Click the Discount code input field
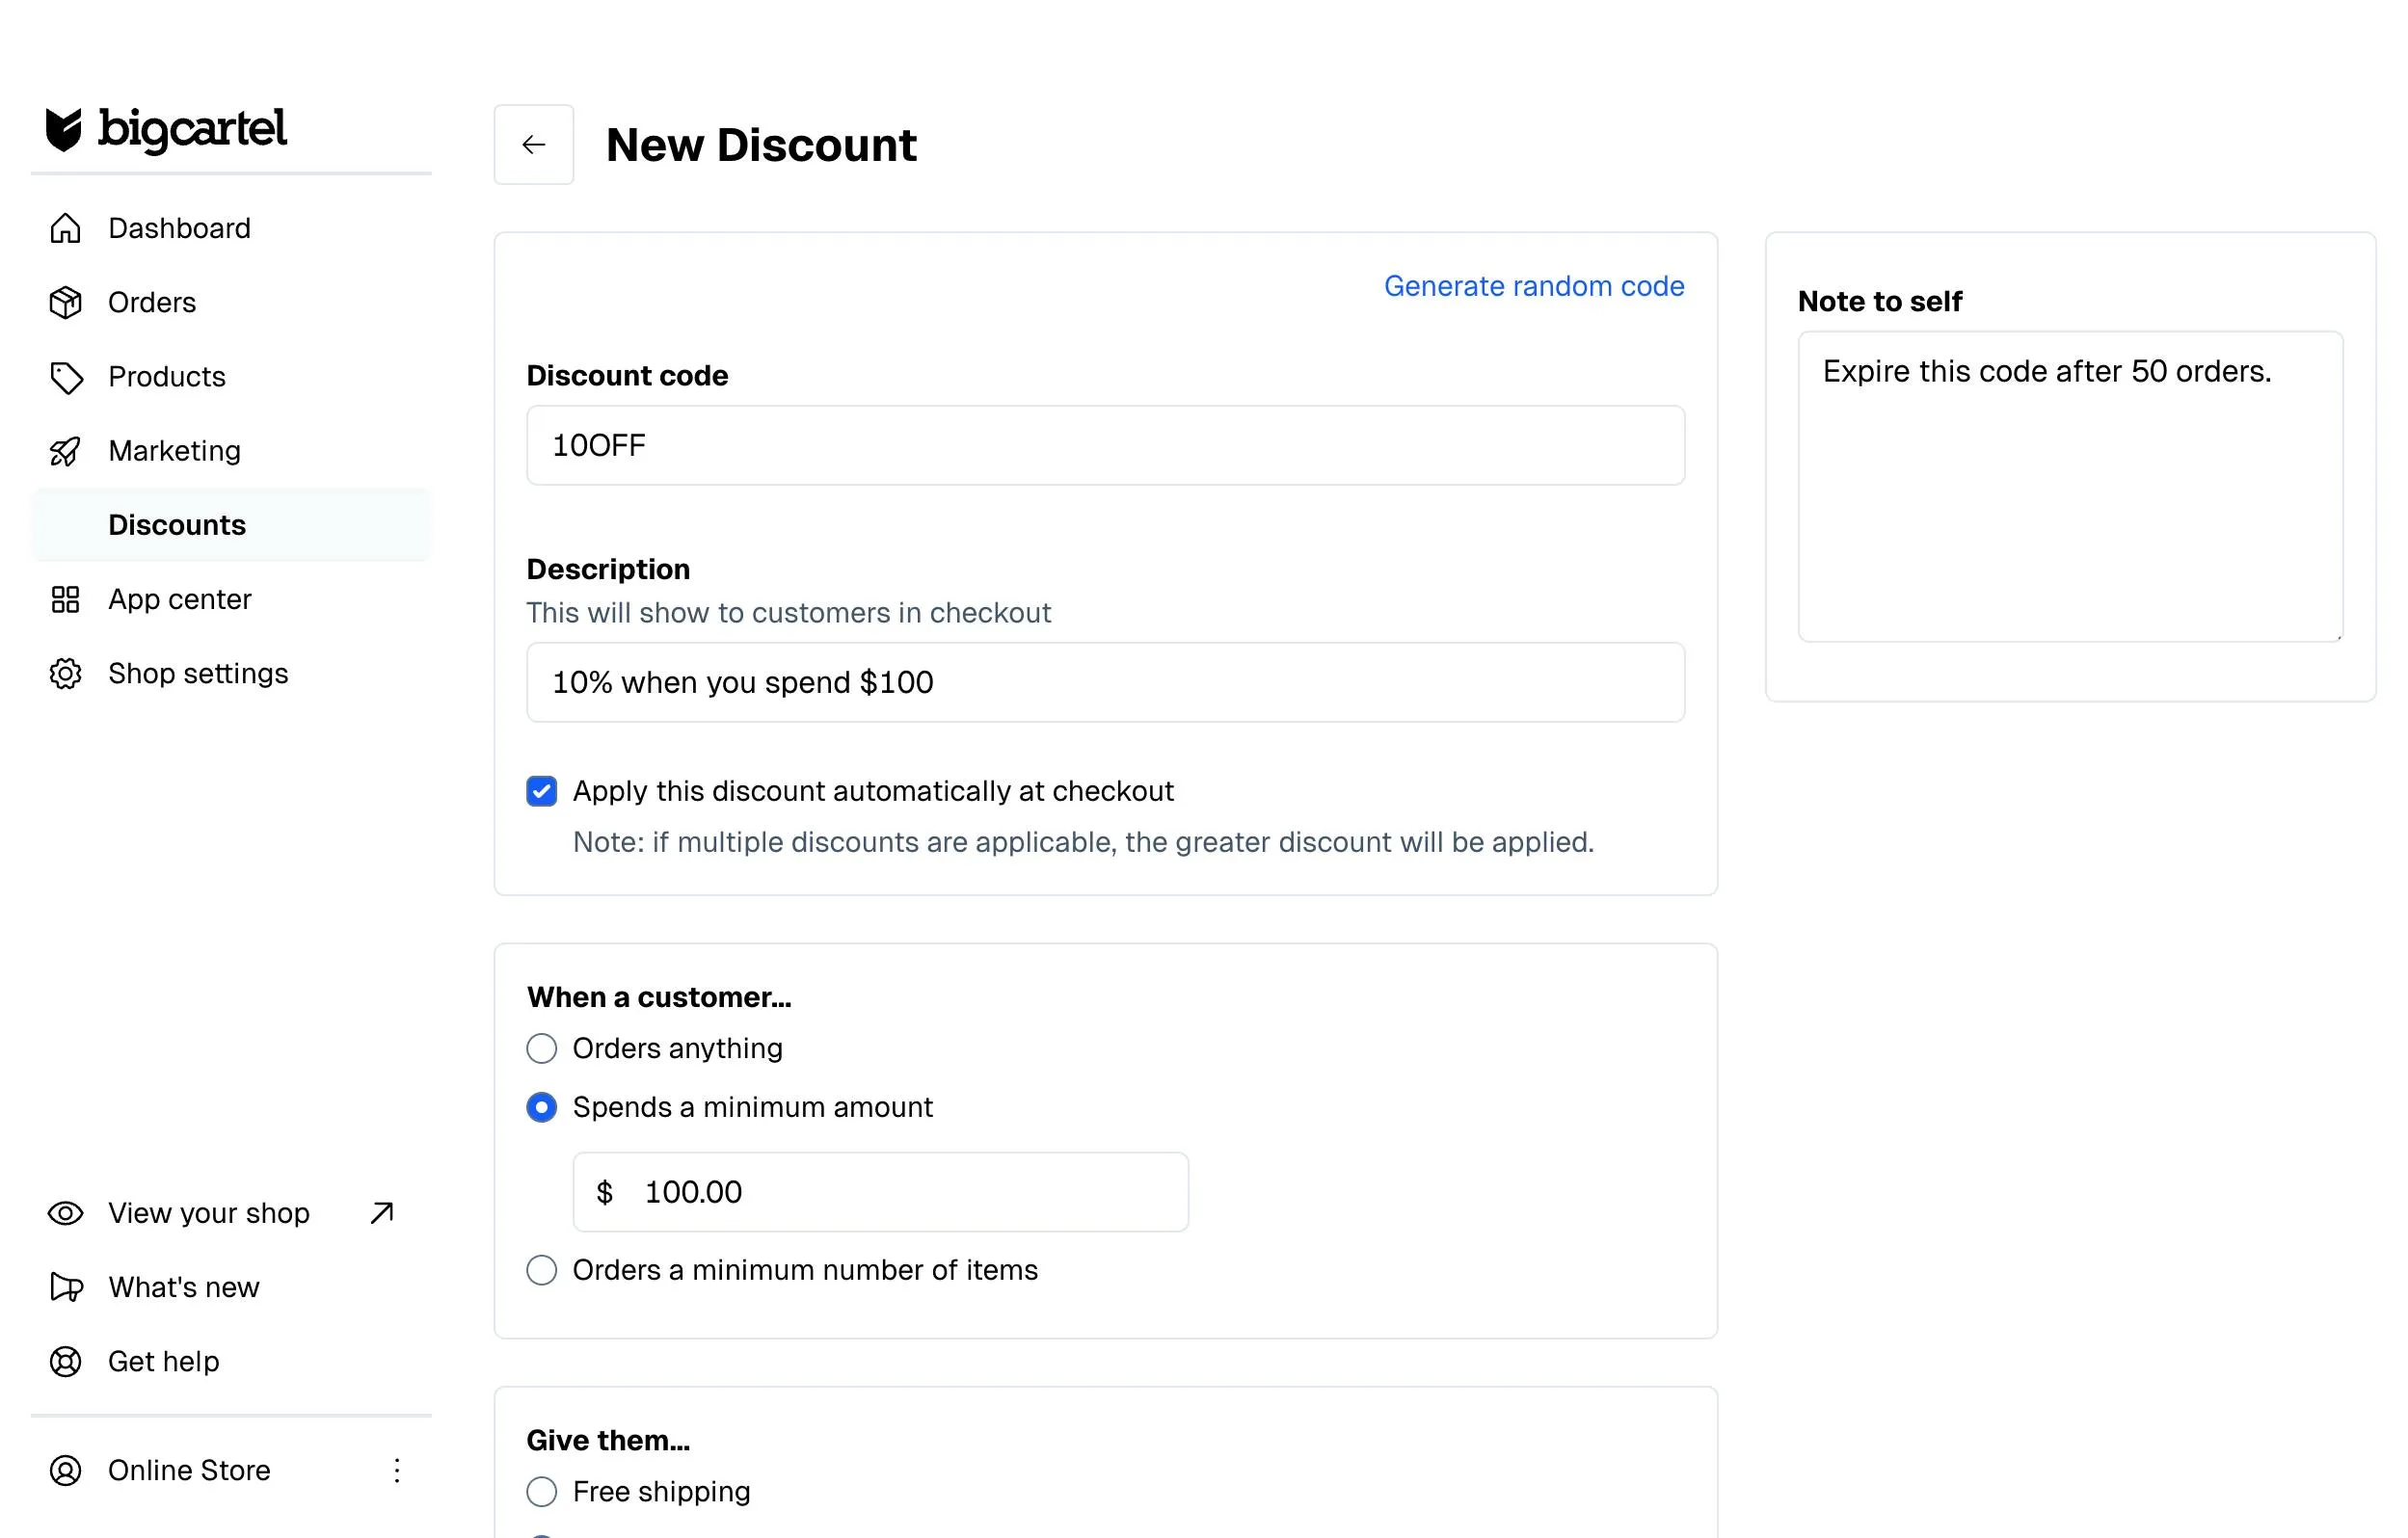2408x1538 pixels. (x=1105, y=445)
